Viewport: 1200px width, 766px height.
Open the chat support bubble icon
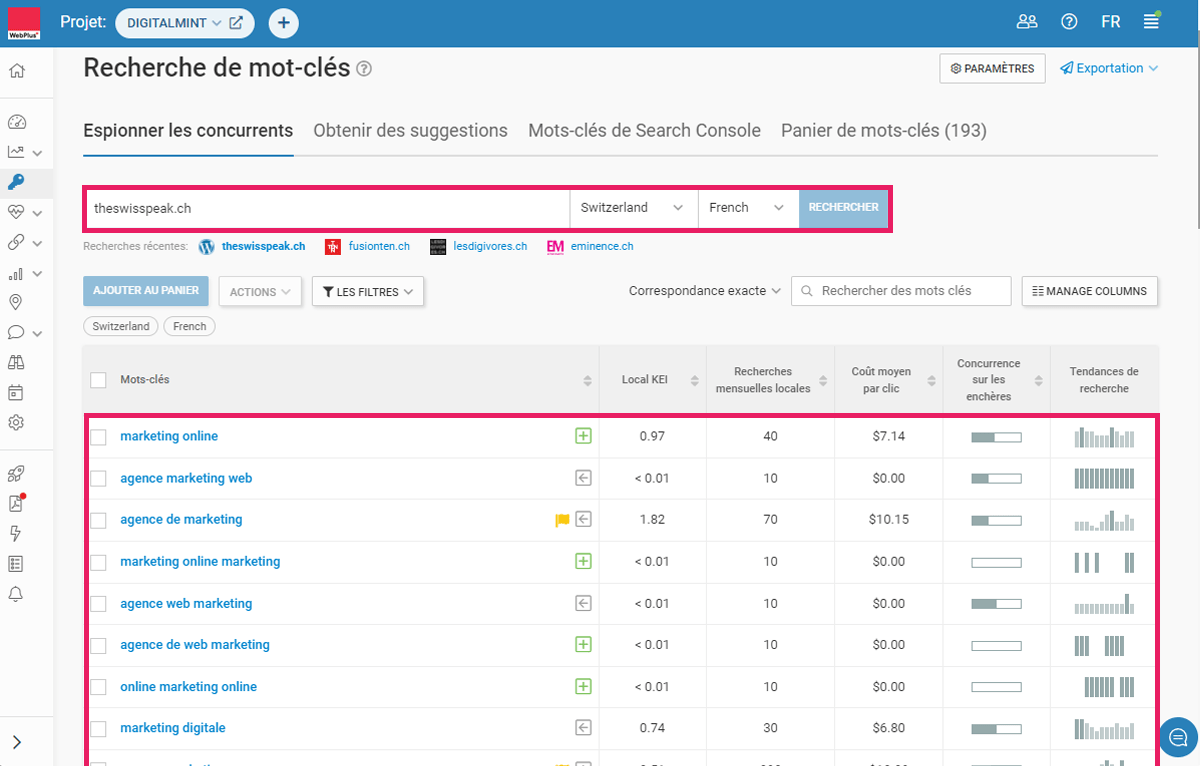click(1177, 737)
